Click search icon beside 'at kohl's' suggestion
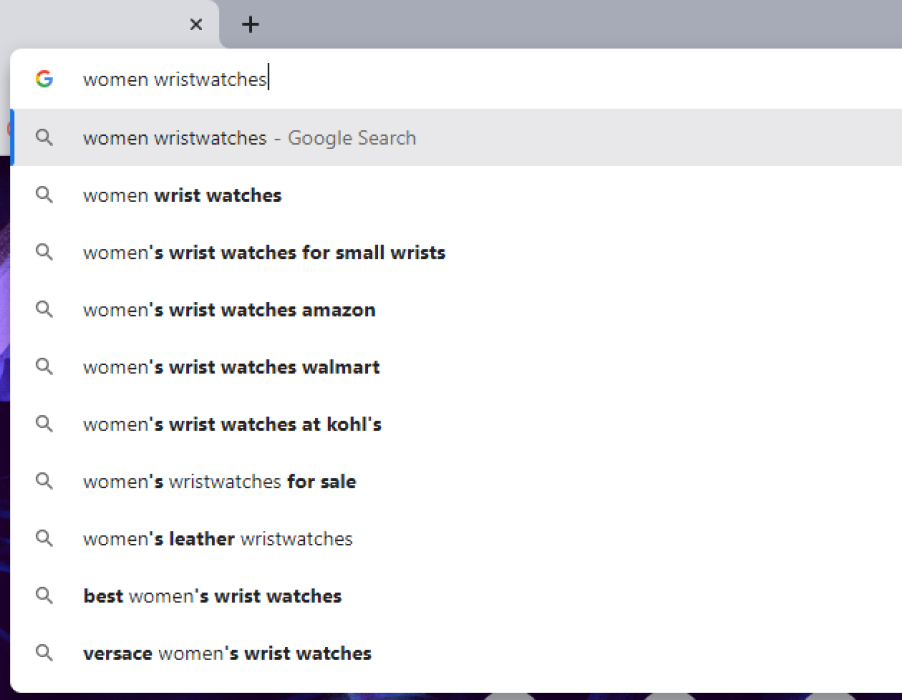This screenshot has width=902, height=700. click(44, 424)
